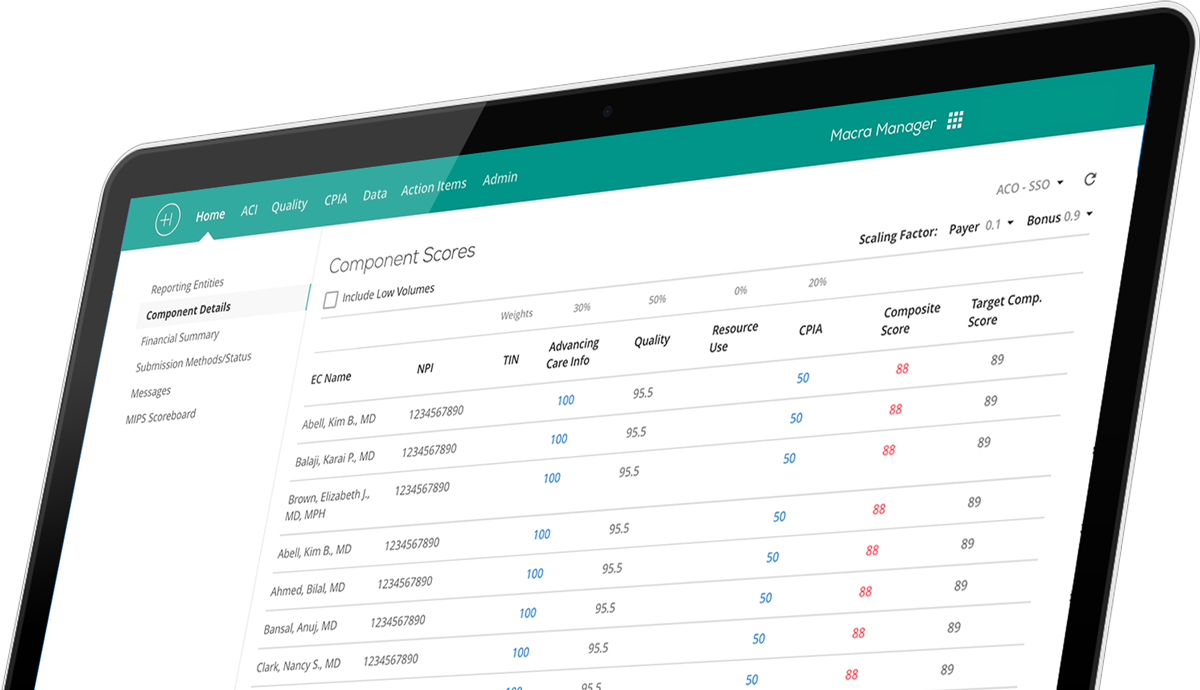Screen dimensions: 1200x690
Task: Open the ACI navigation tab
Action: 249,211
